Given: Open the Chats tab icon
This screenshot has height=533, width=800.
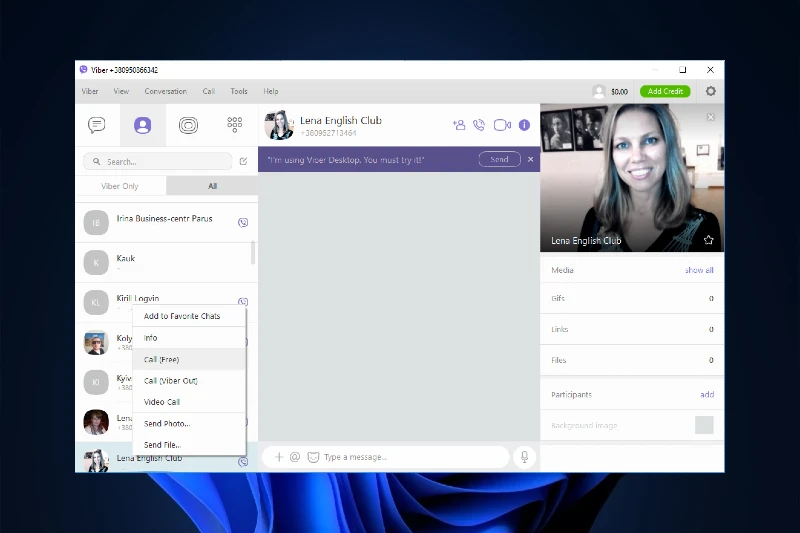Looking at the screenshot, I should 97,125.
